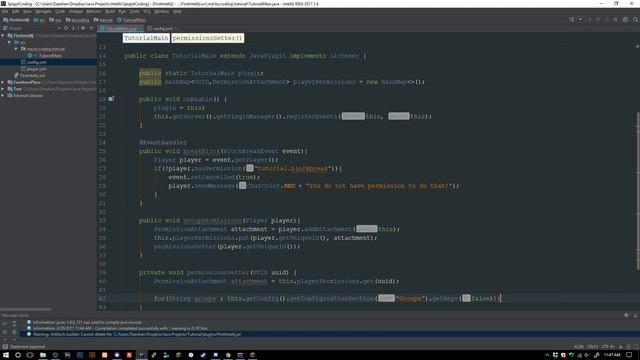Open the VCS menu
The image size is (640, 360).
pyautogui.click(x=147, y=11)
